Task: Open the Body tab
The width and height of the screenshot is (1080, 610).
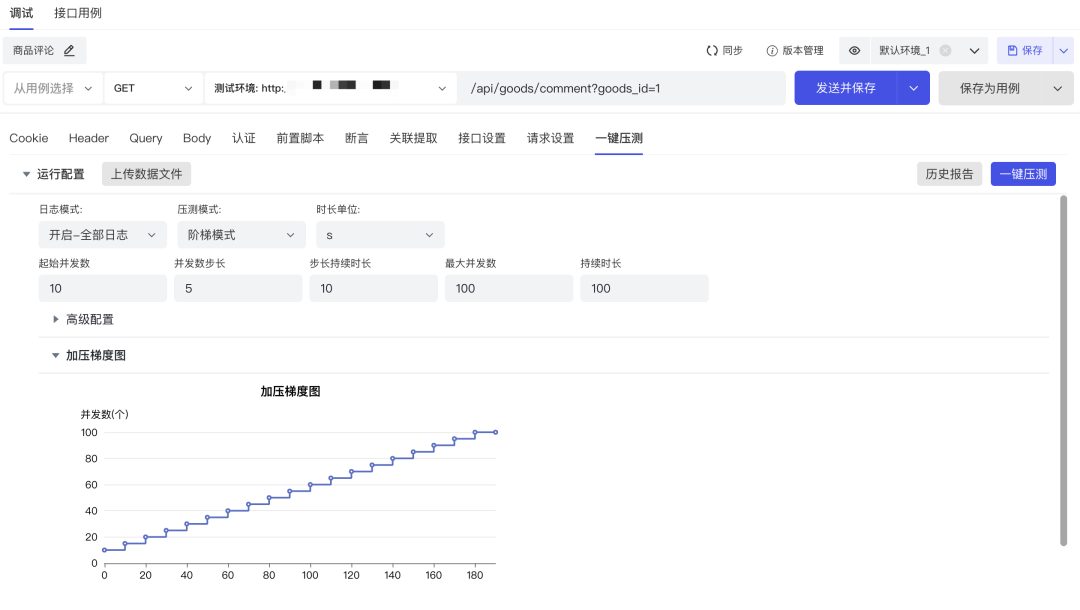Action: click(197, 138)
